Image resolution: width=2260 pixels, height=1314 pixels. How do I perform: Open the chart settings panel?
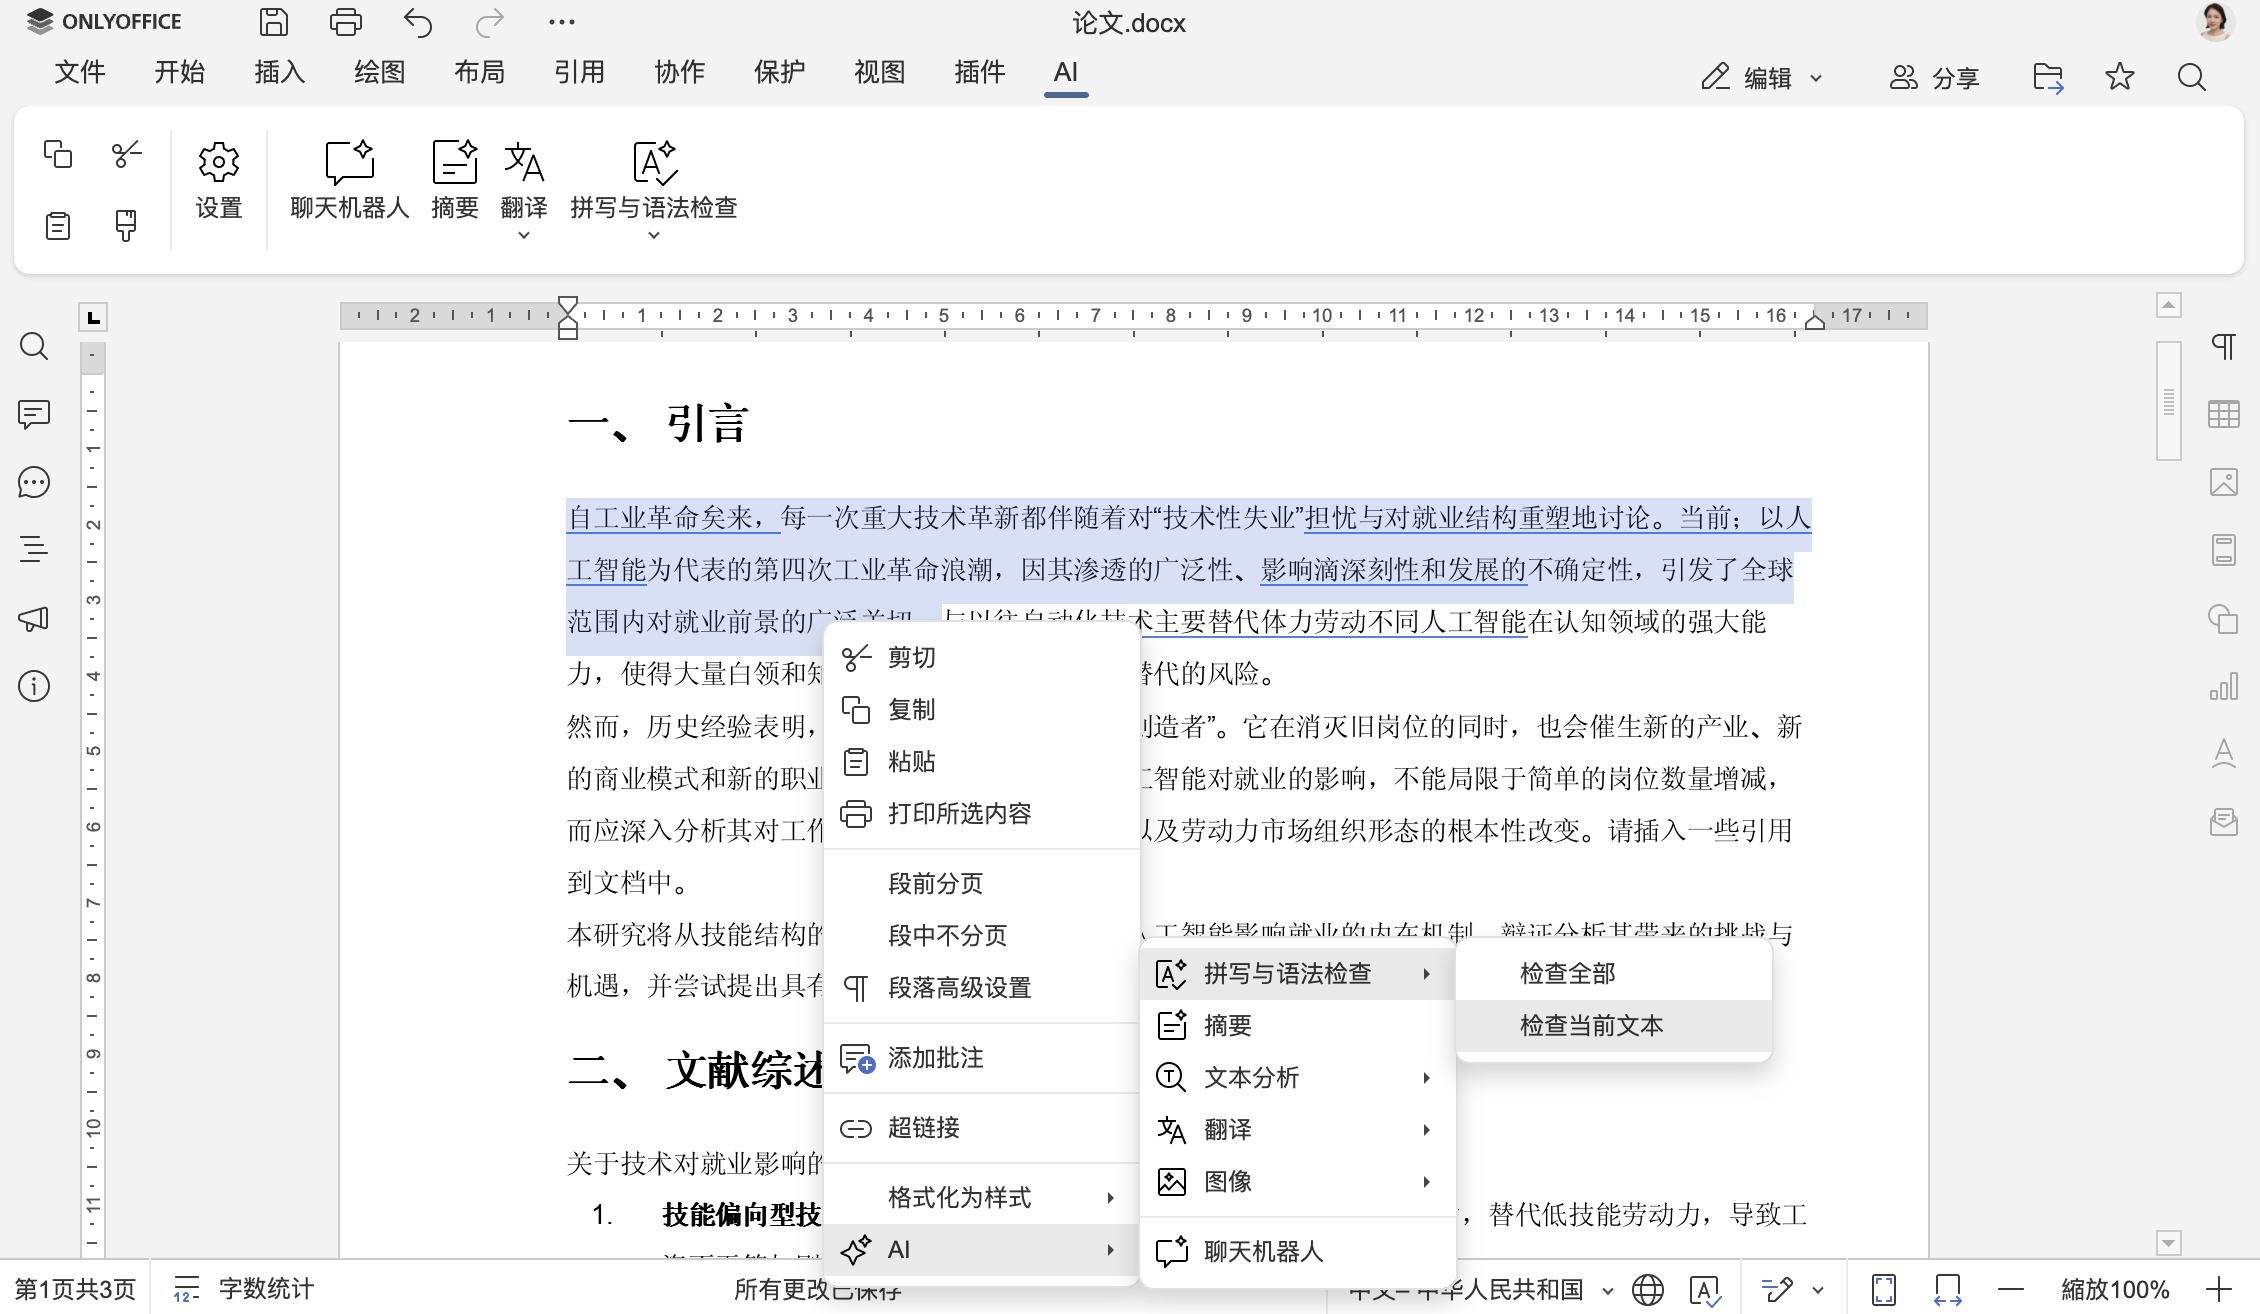2224,686
